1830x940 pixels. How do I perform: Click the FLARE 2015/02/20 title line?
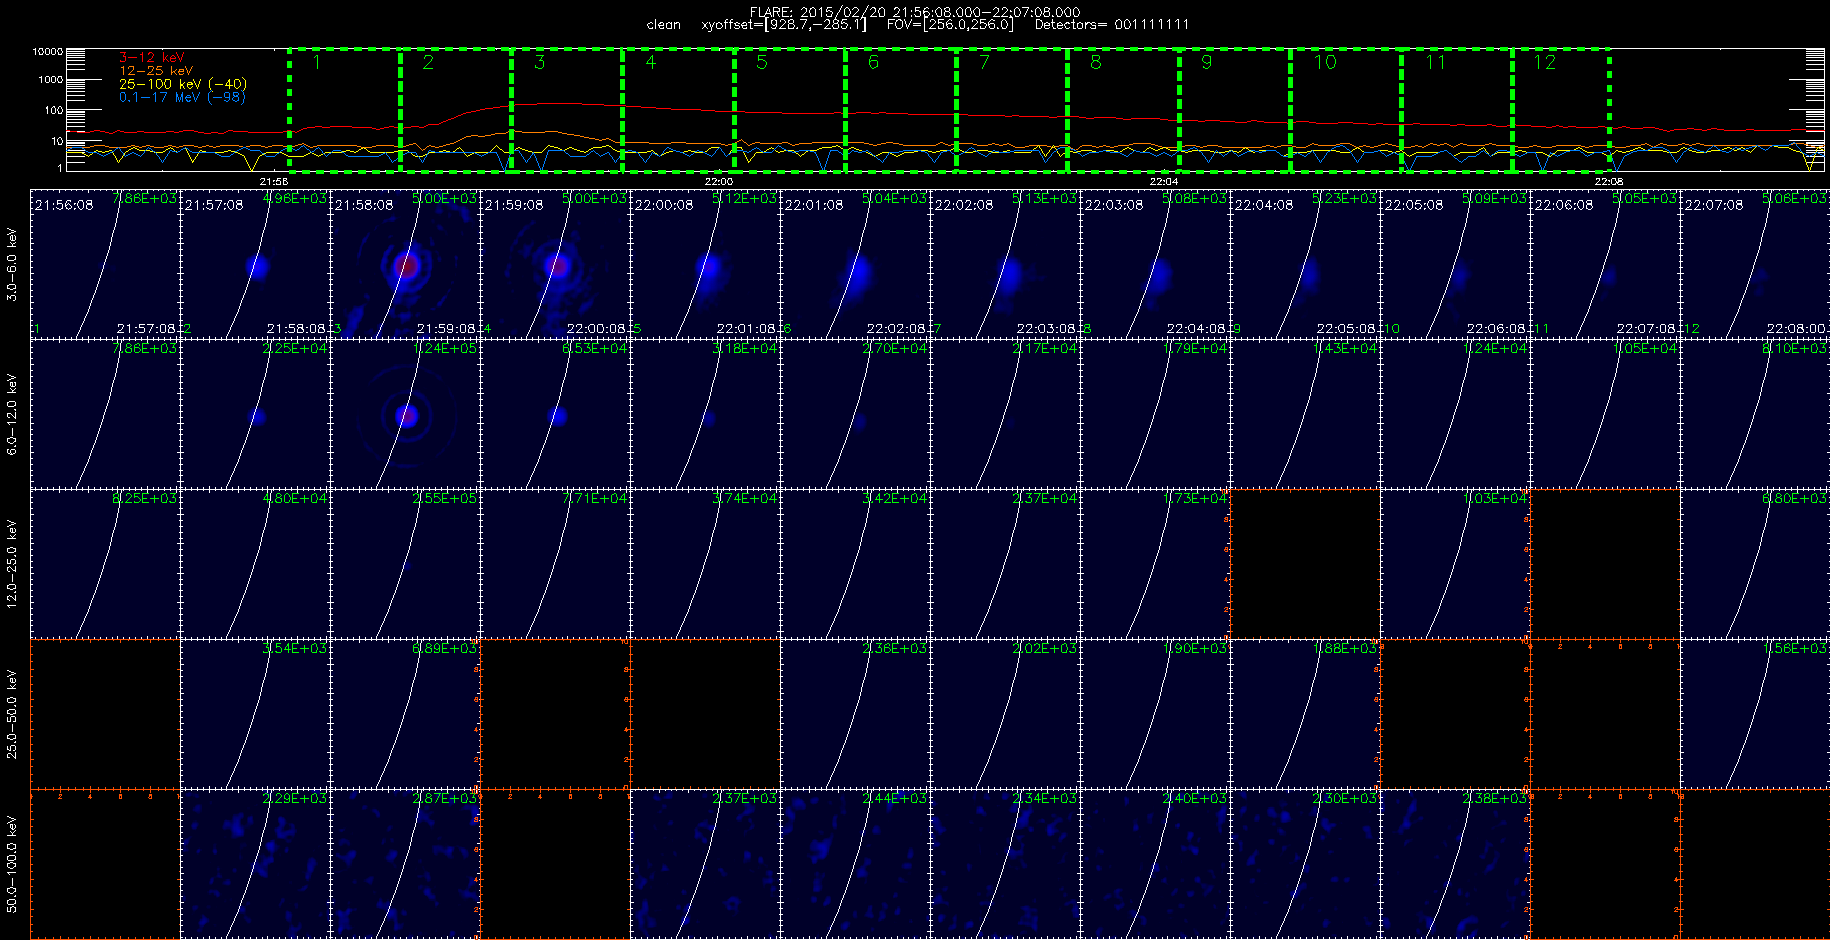[915, 12]
